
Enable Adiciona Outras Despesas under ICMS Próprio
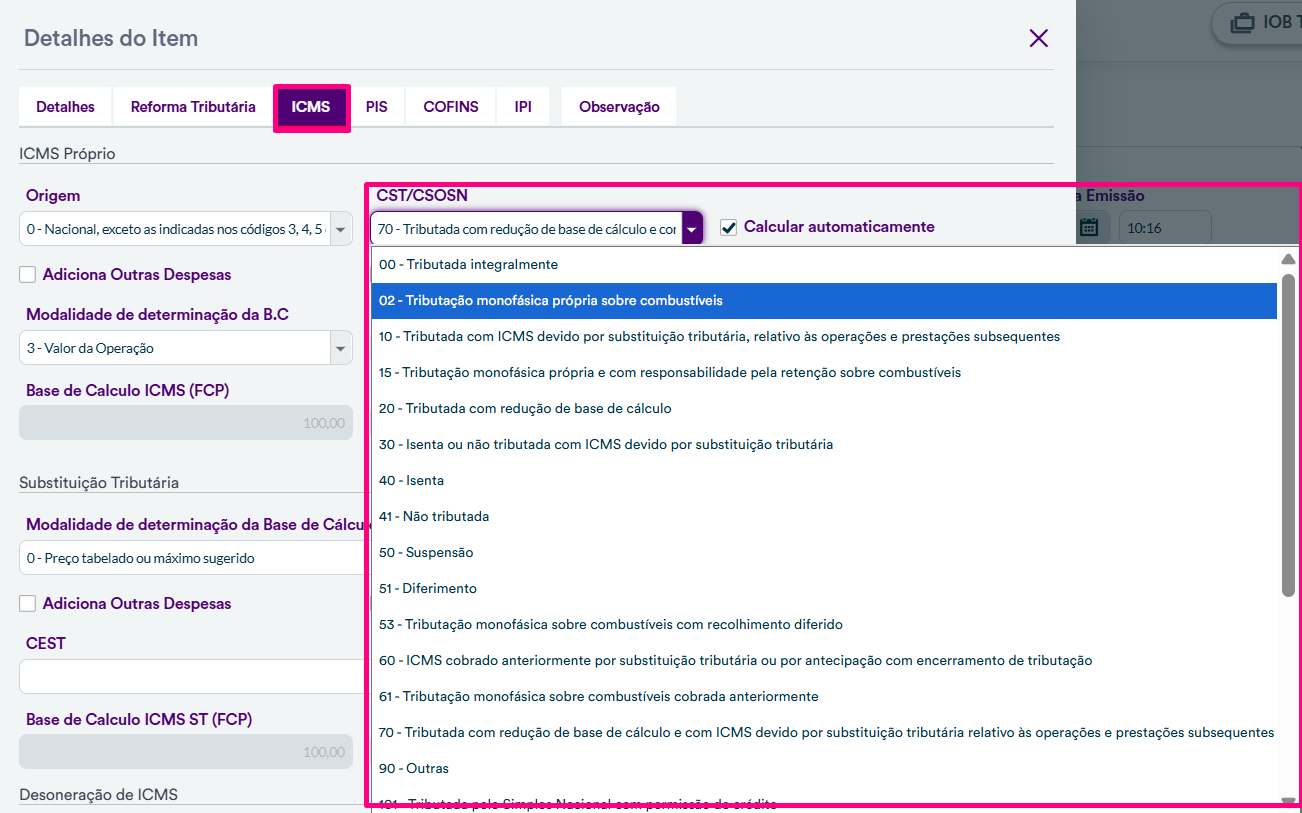coord(28,275)
